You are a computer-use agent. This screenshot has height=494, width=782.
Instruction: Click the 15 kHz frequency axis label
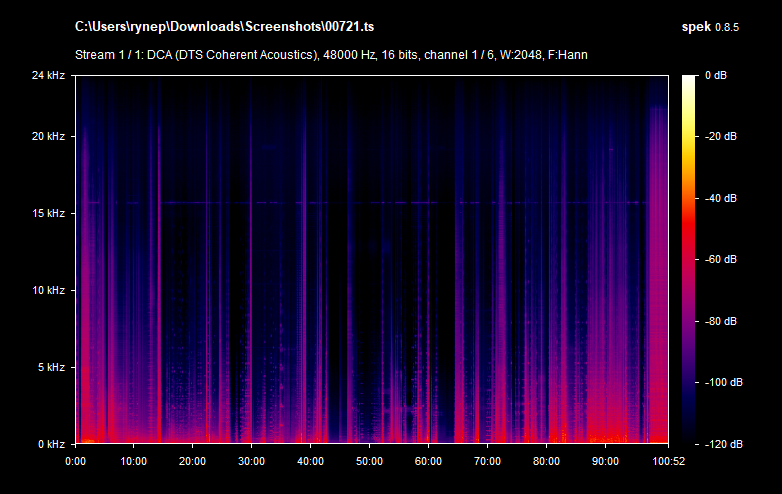click(x=49, y=214)
